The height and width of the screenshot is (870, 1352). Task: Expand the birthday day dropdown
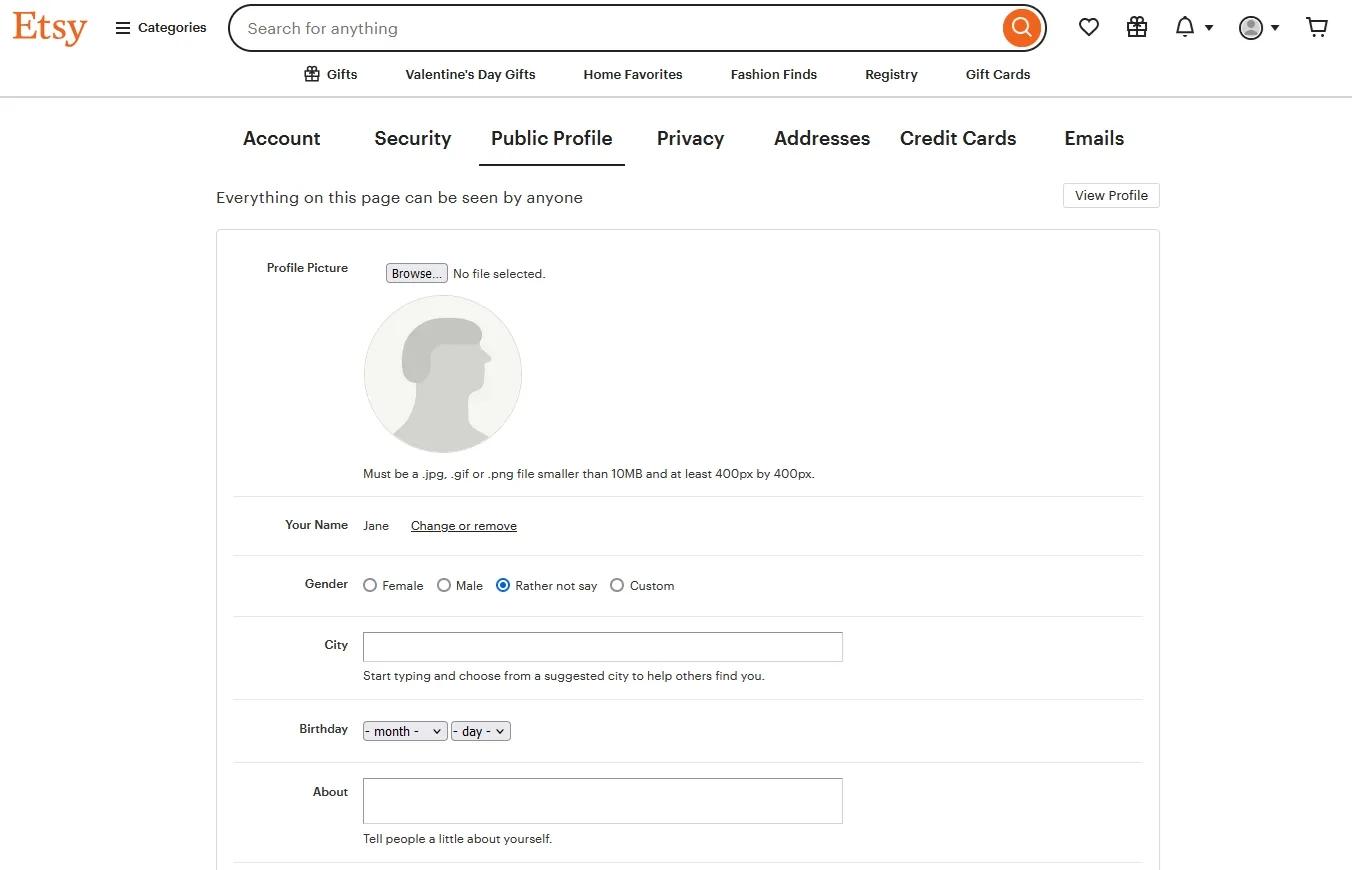pyautogui.click(x=481, y=732)
